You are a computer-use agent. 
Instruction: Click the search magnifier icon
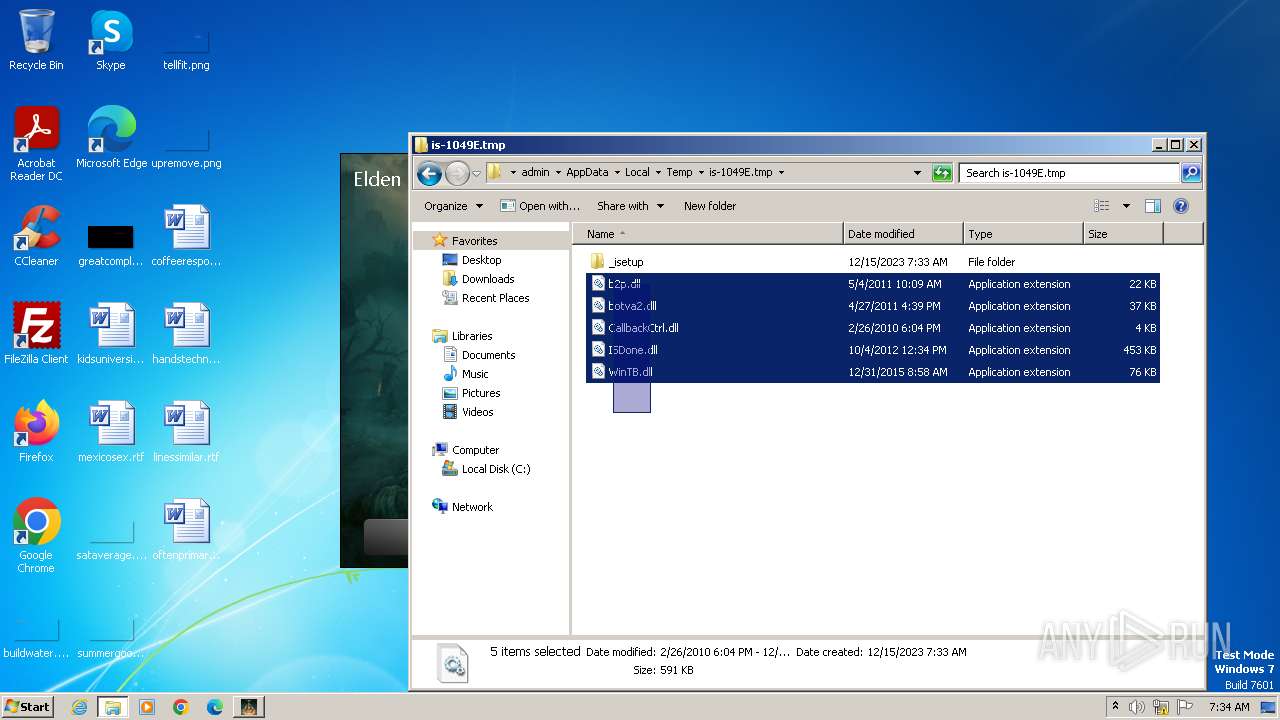click(1190, 173)
